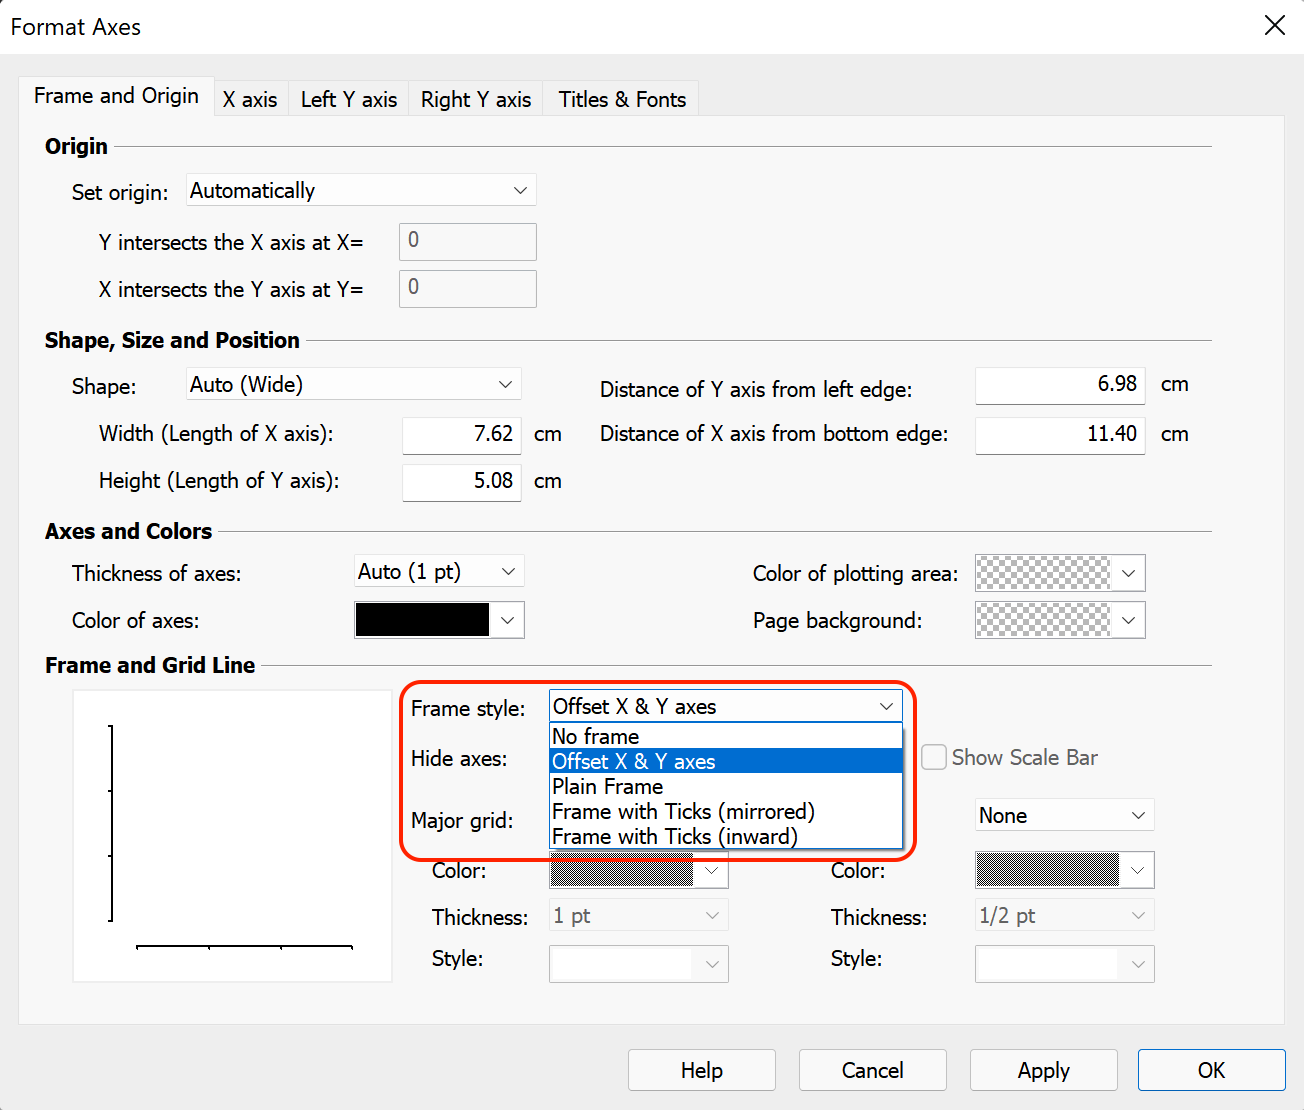
Task: Switch to the "Titles & Fonts" tab
Action: 621,99
